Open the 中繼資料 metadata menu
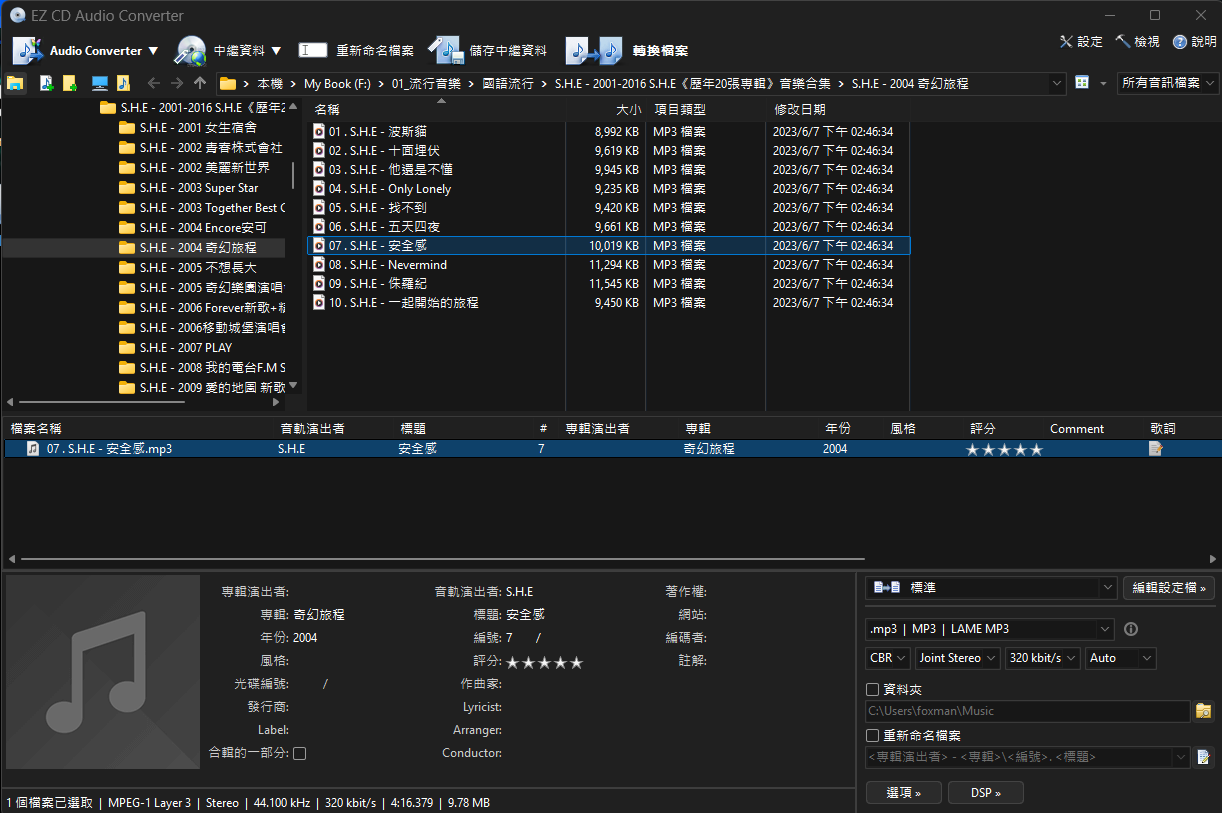1222x813 pixels. tap(229, 50)
